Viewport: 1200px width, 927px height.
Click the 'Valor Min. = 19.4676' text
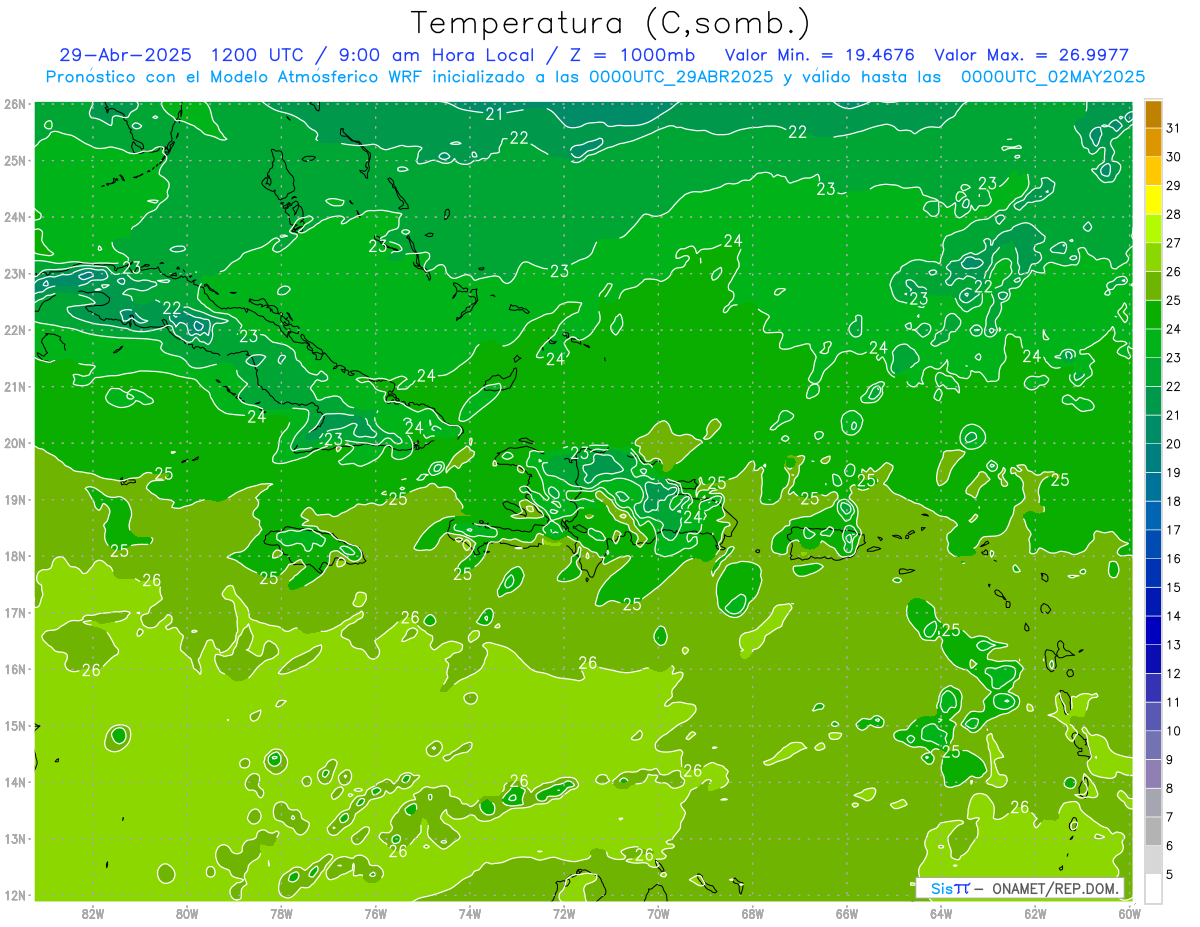(820, 55)
